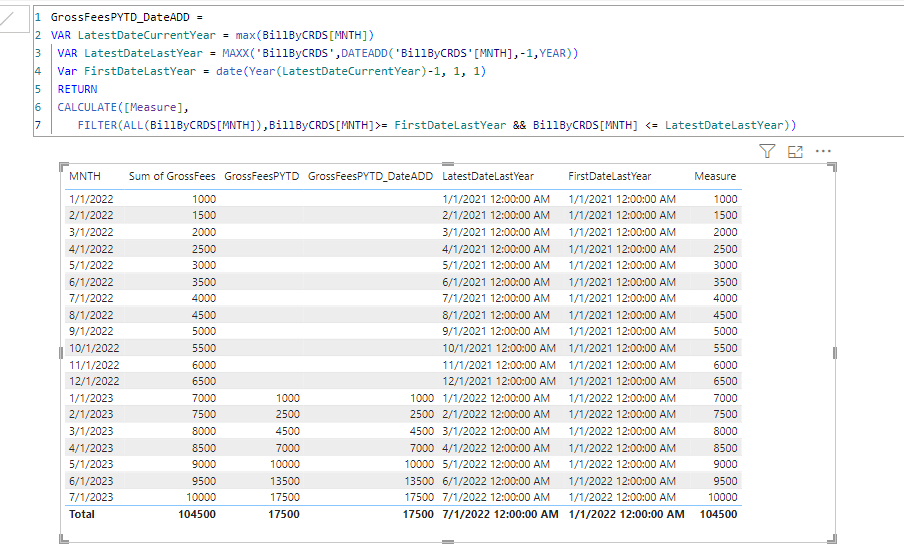Click the top center visual resize handle
Viewport: 904px width, 555px height.
pos(448,164)
